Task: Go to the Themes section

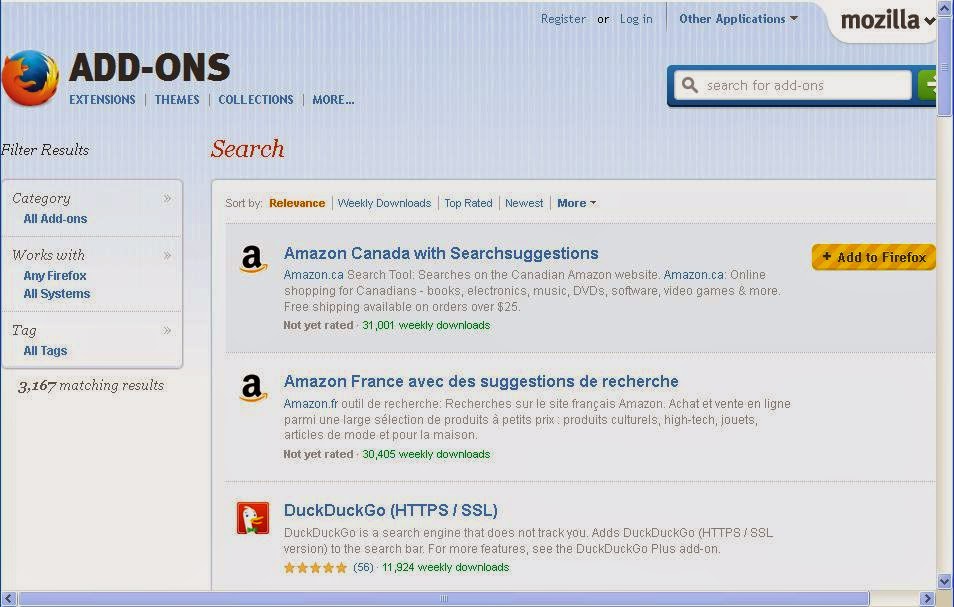Action: click(x=177, y=100)
